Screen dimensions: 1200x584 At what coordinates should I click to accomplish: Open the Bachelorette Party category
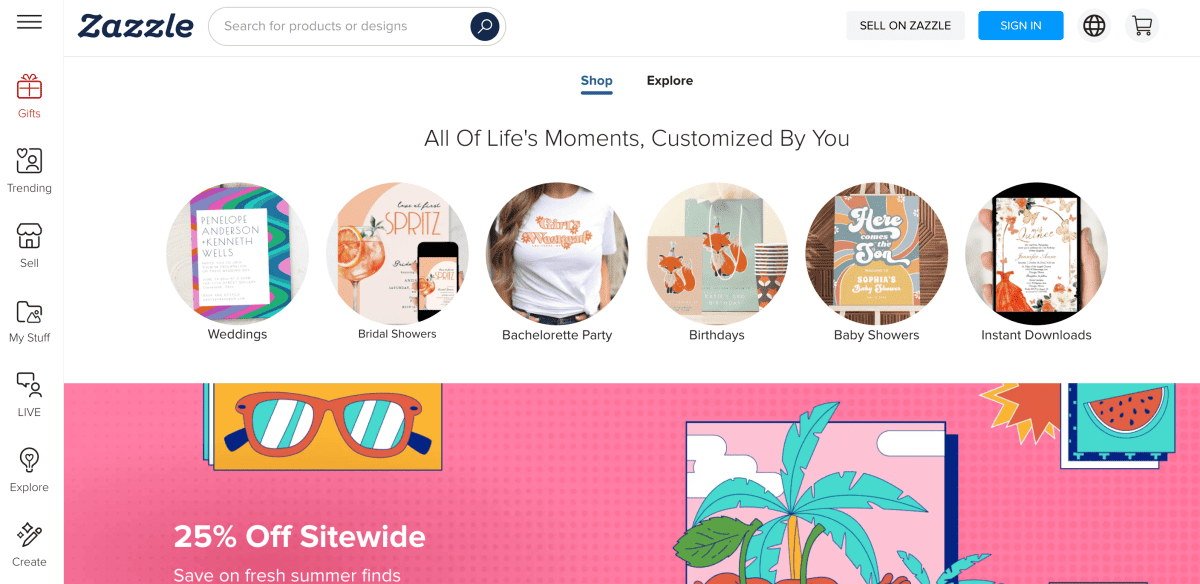coord(557,254)
